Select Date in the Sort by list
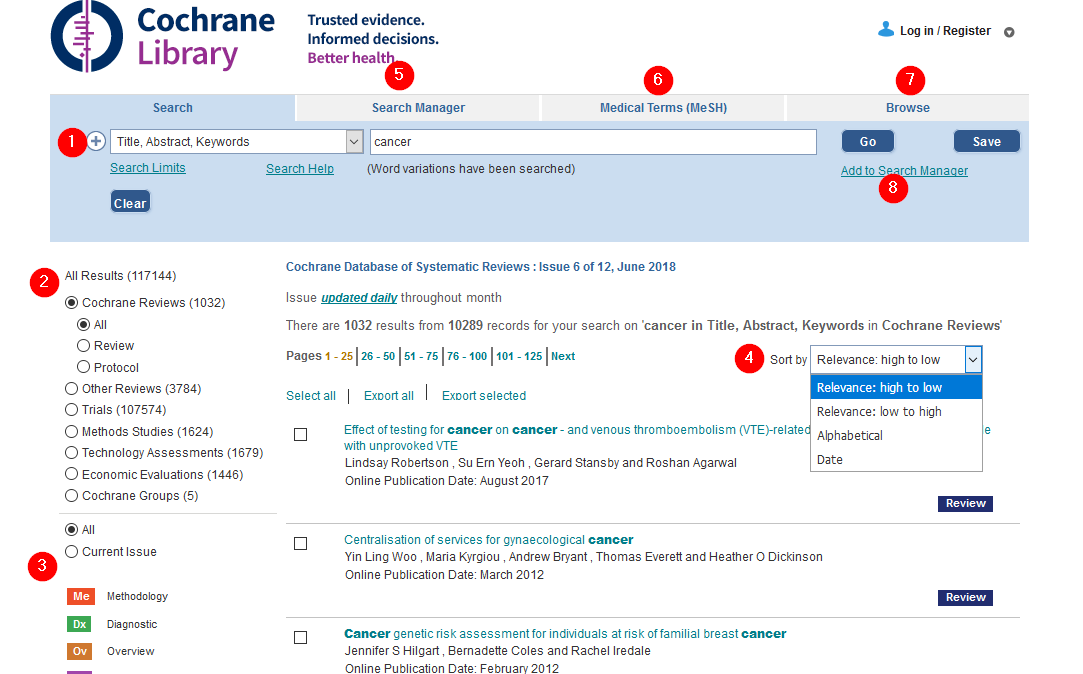 tap(830, 460)
